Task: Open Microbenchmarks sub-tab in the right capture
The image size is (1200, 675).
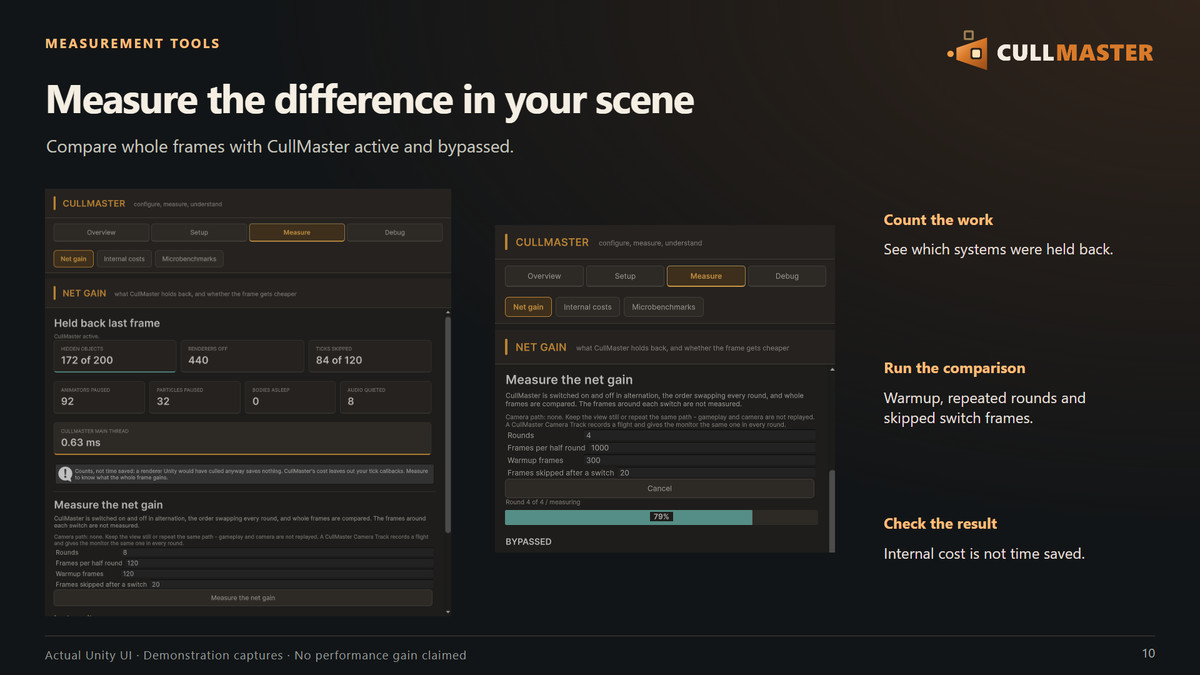Action: (664, 307)
